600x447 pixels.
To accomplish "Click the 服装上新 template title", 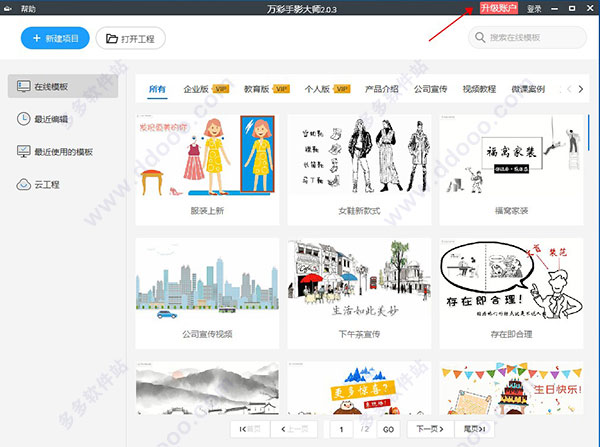I will [x=207, y=210].
